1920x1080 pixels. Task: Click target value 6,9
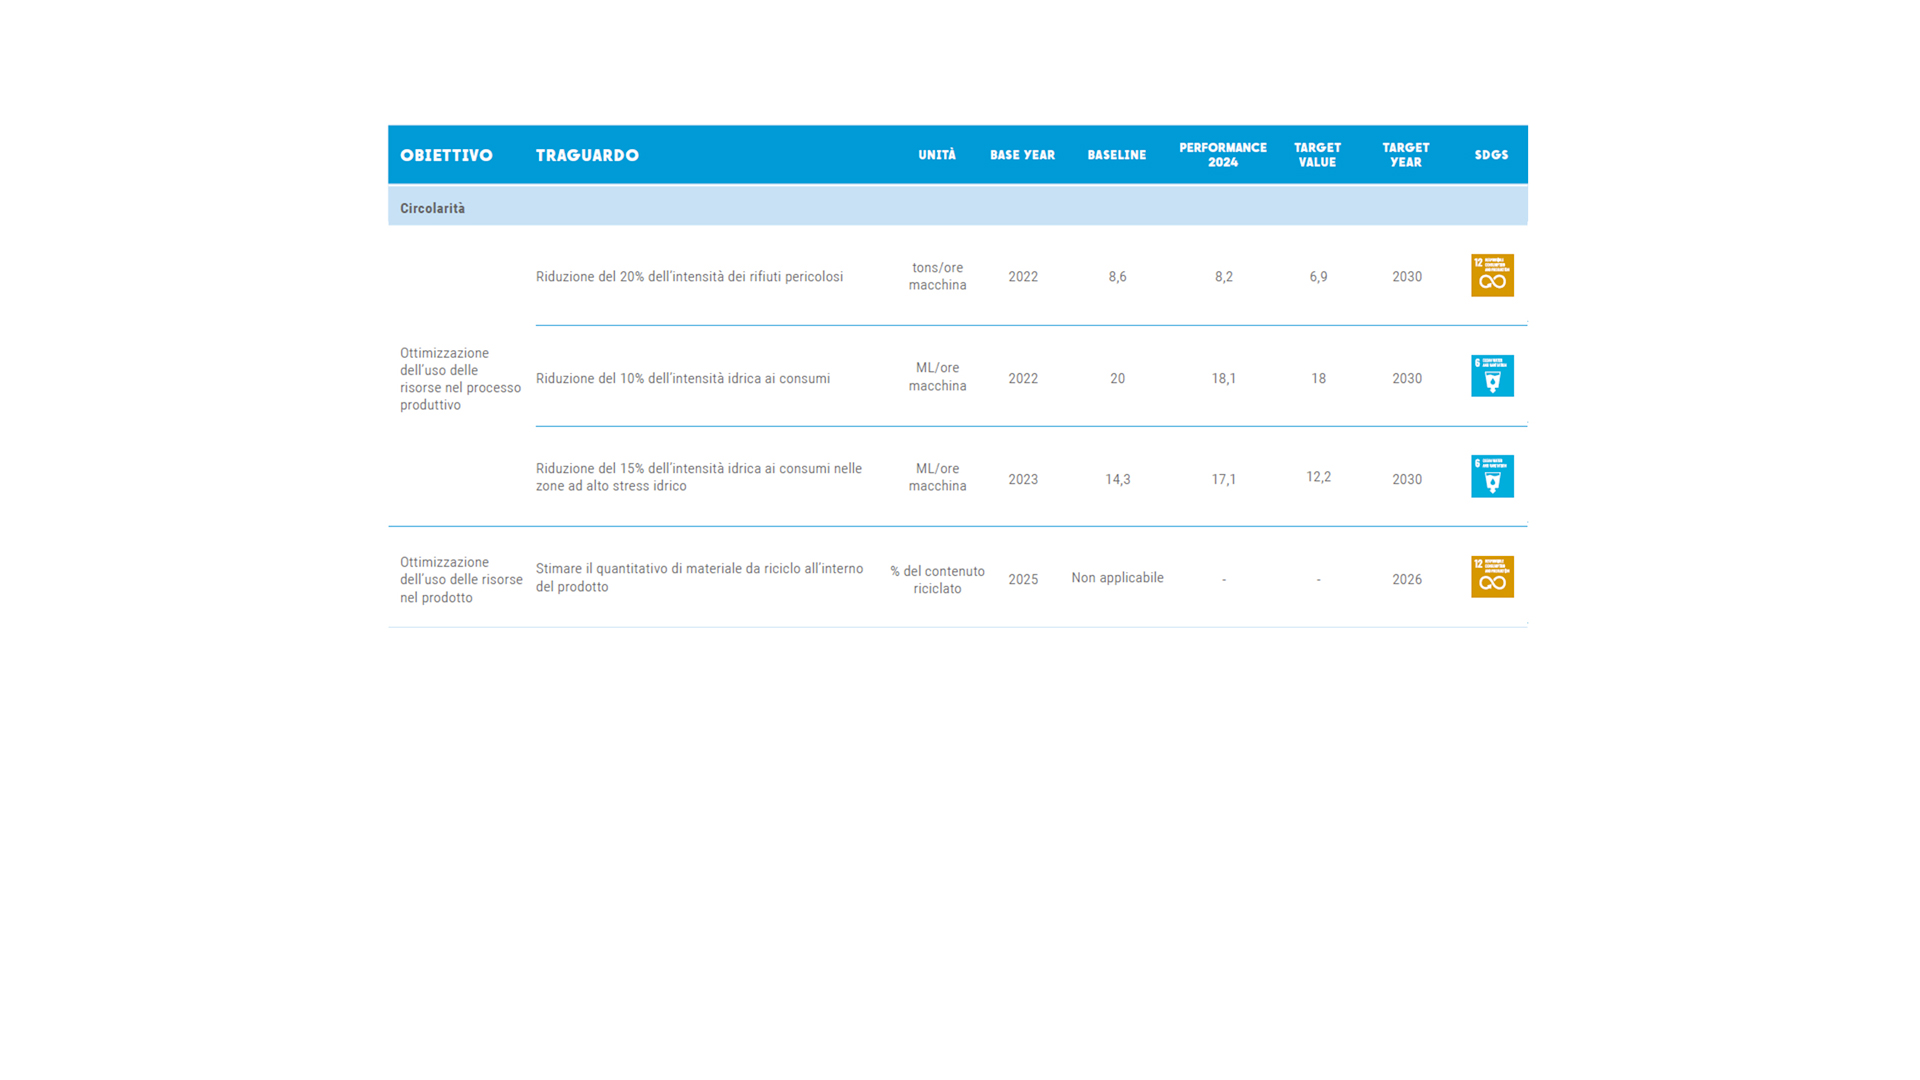tap(1318, 277)
